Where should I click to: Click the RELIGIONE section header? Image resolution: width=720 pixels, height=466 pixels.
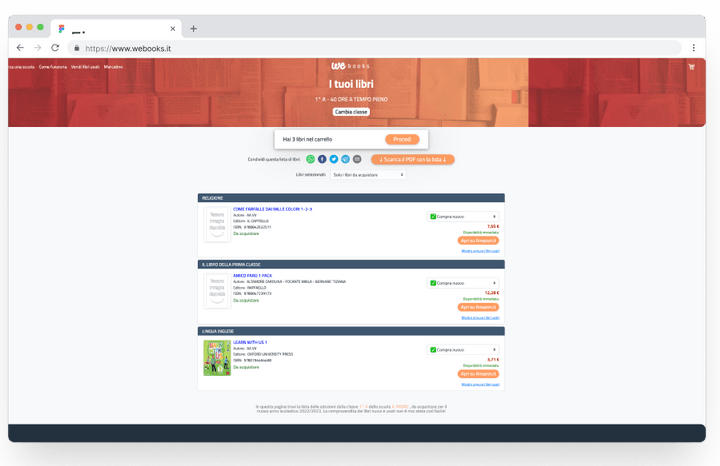(x=351, y=198)
